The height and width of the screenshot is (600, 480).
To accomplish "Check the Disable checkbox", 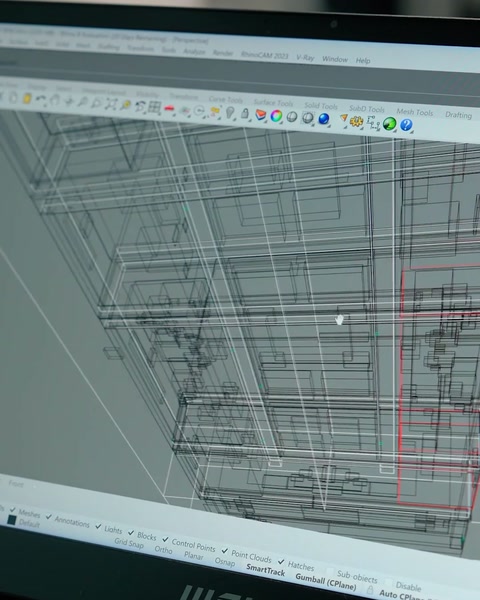I will 389,583.
